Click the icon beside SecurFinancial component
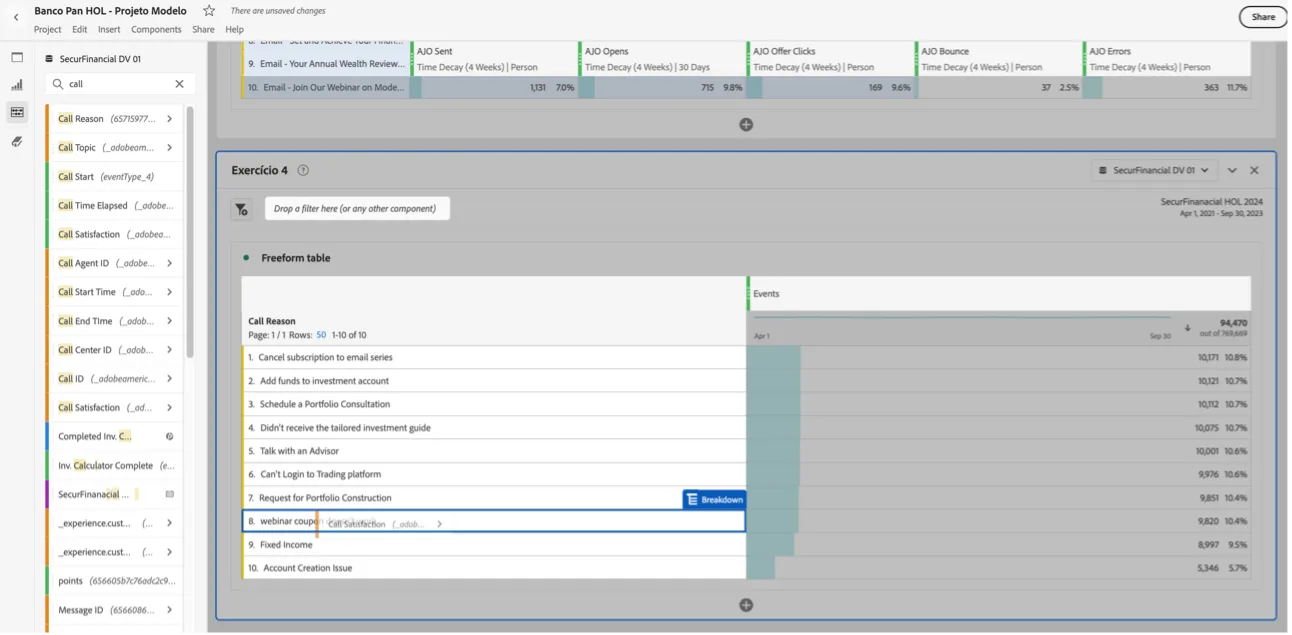The height and width of the screenshot is (635, 1292). [169, 494]
